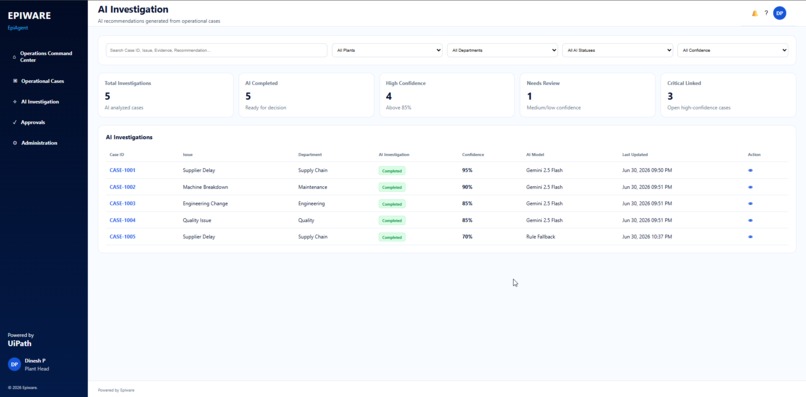Click the Maintenance department cell

click(x=313, y=187)
